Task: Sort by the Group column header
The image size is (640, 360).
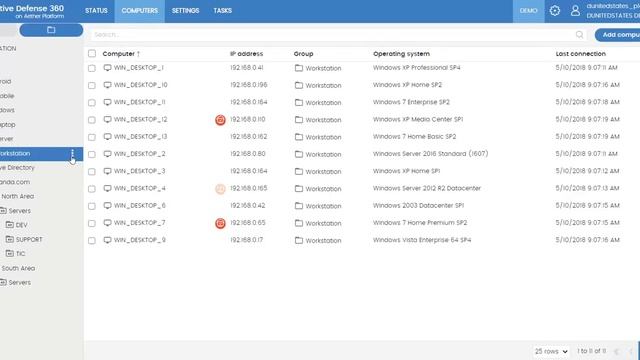Action: tap(303, 54)
